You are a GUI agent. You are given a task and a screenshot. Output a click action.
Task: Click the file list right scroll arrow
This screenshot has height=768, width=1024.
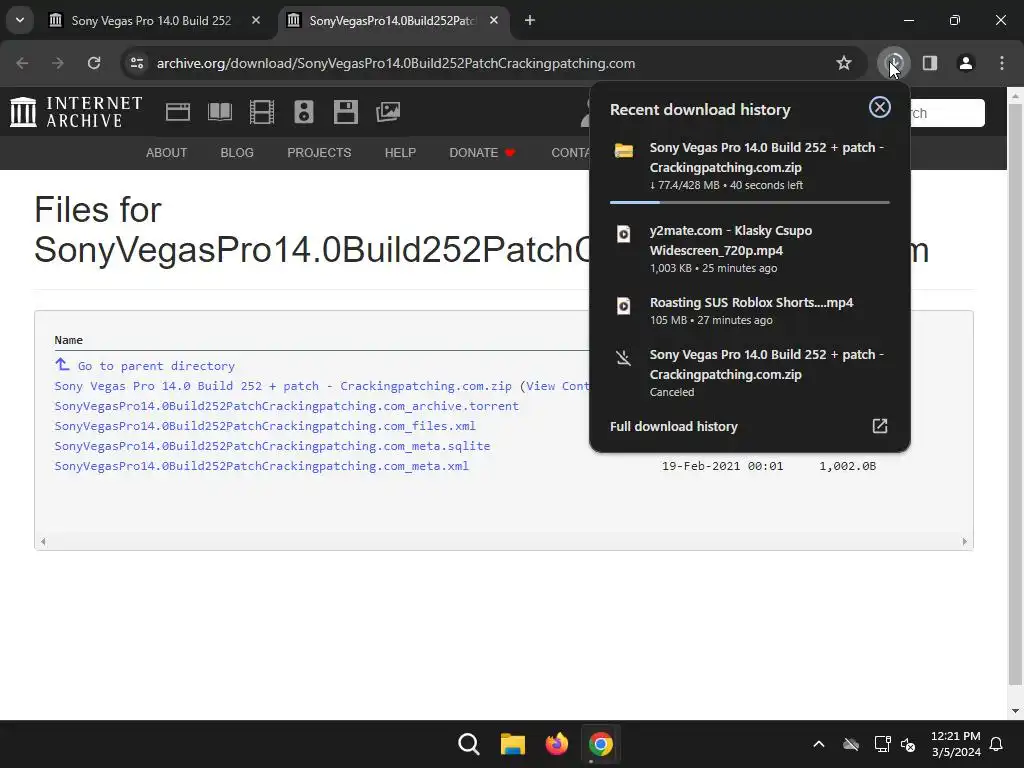[965, 541]
